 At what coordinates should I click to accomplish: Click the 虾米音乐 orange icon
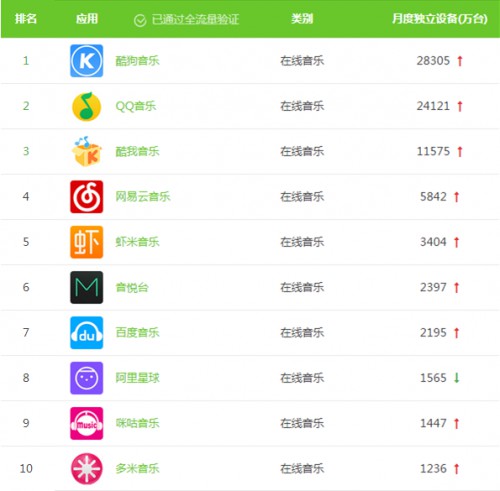point(87,242)
